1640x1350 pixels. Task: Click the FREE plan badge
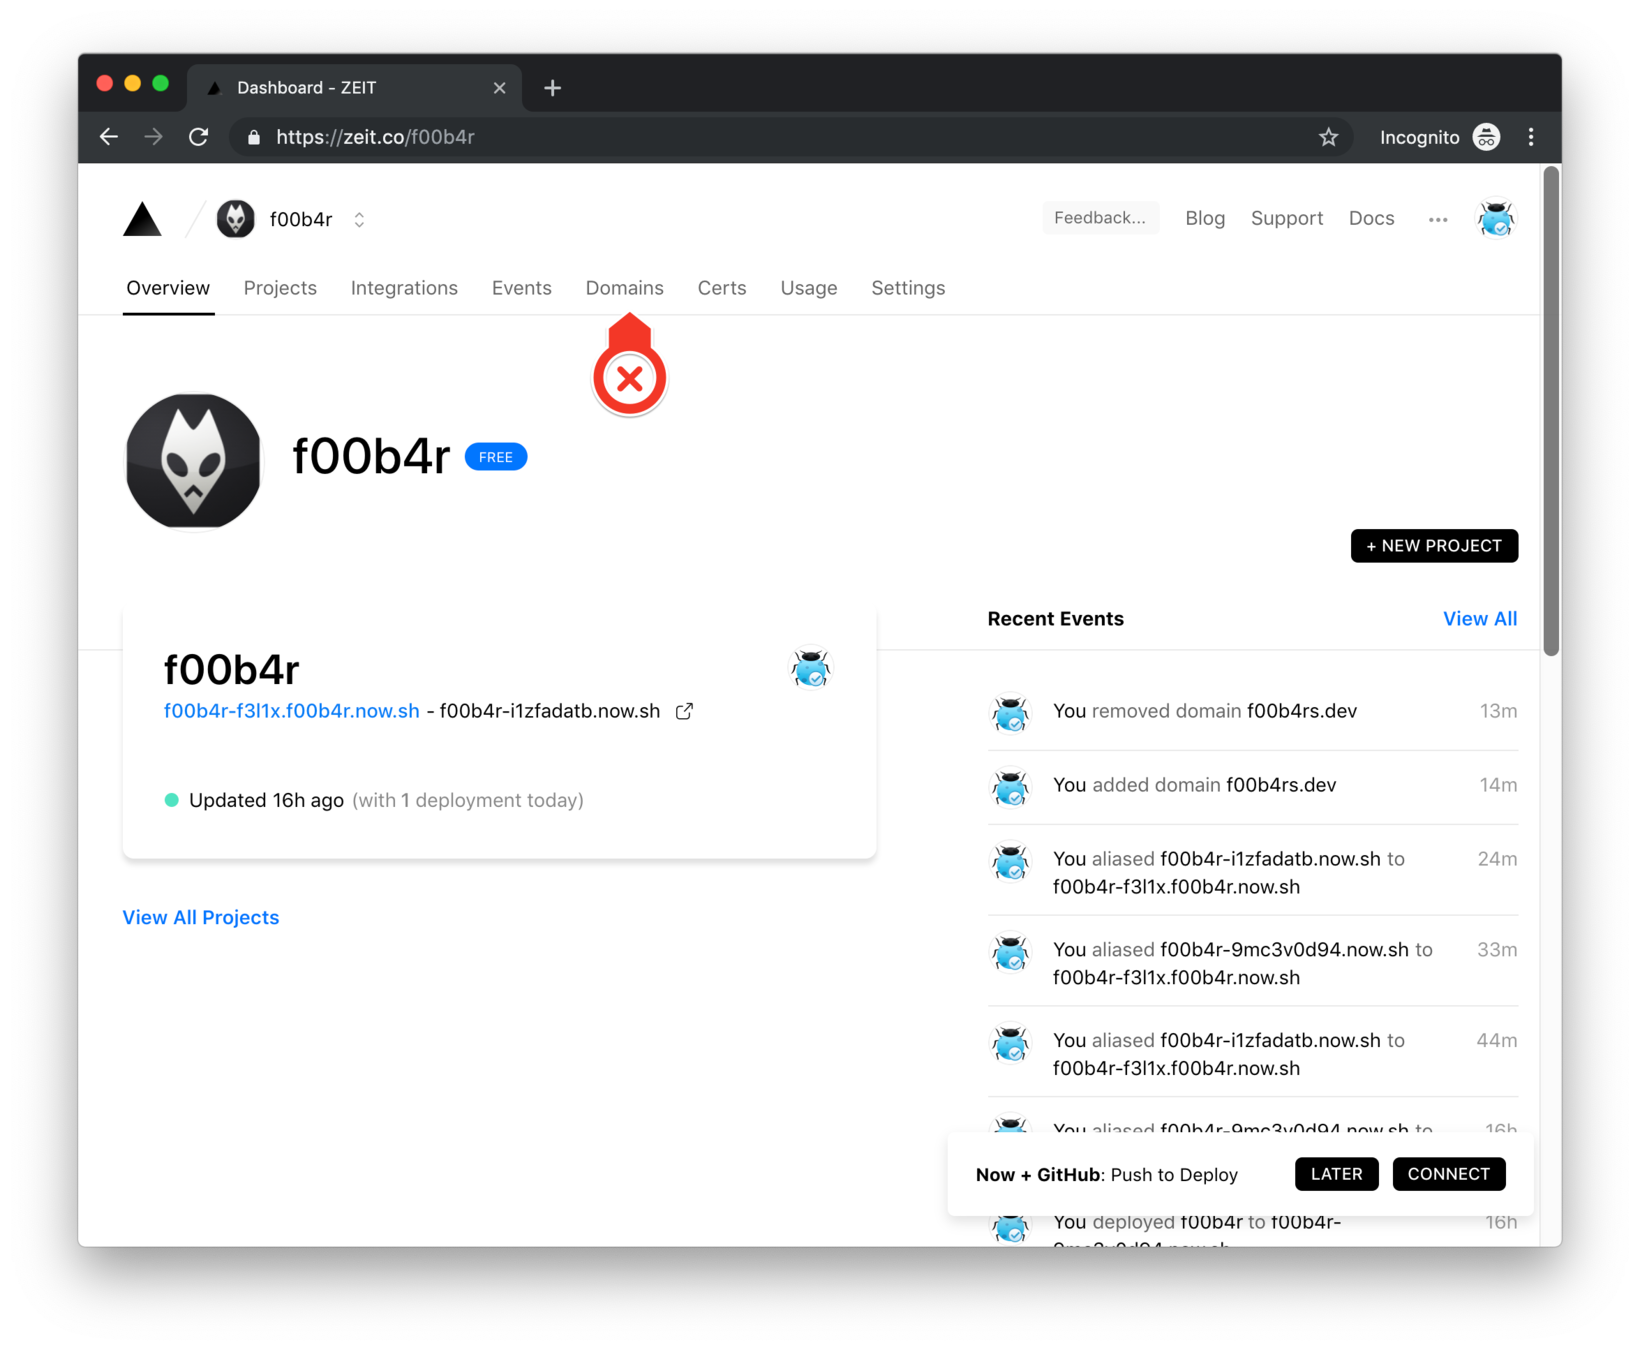[x=496, y=457]
